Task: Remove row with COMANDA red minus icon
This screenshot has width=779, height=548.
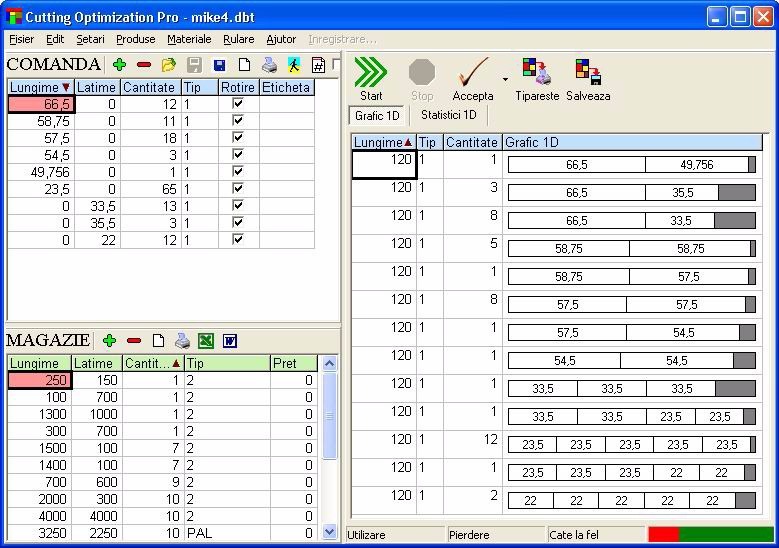Action: 144,65
